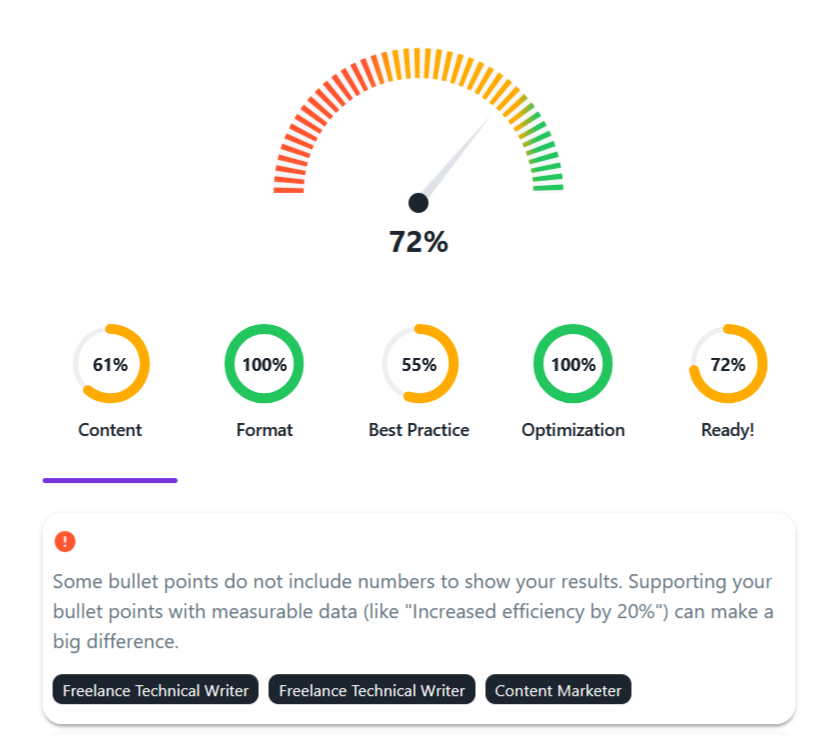Click the purple underline indicator below Content

[x=110, y=480]
